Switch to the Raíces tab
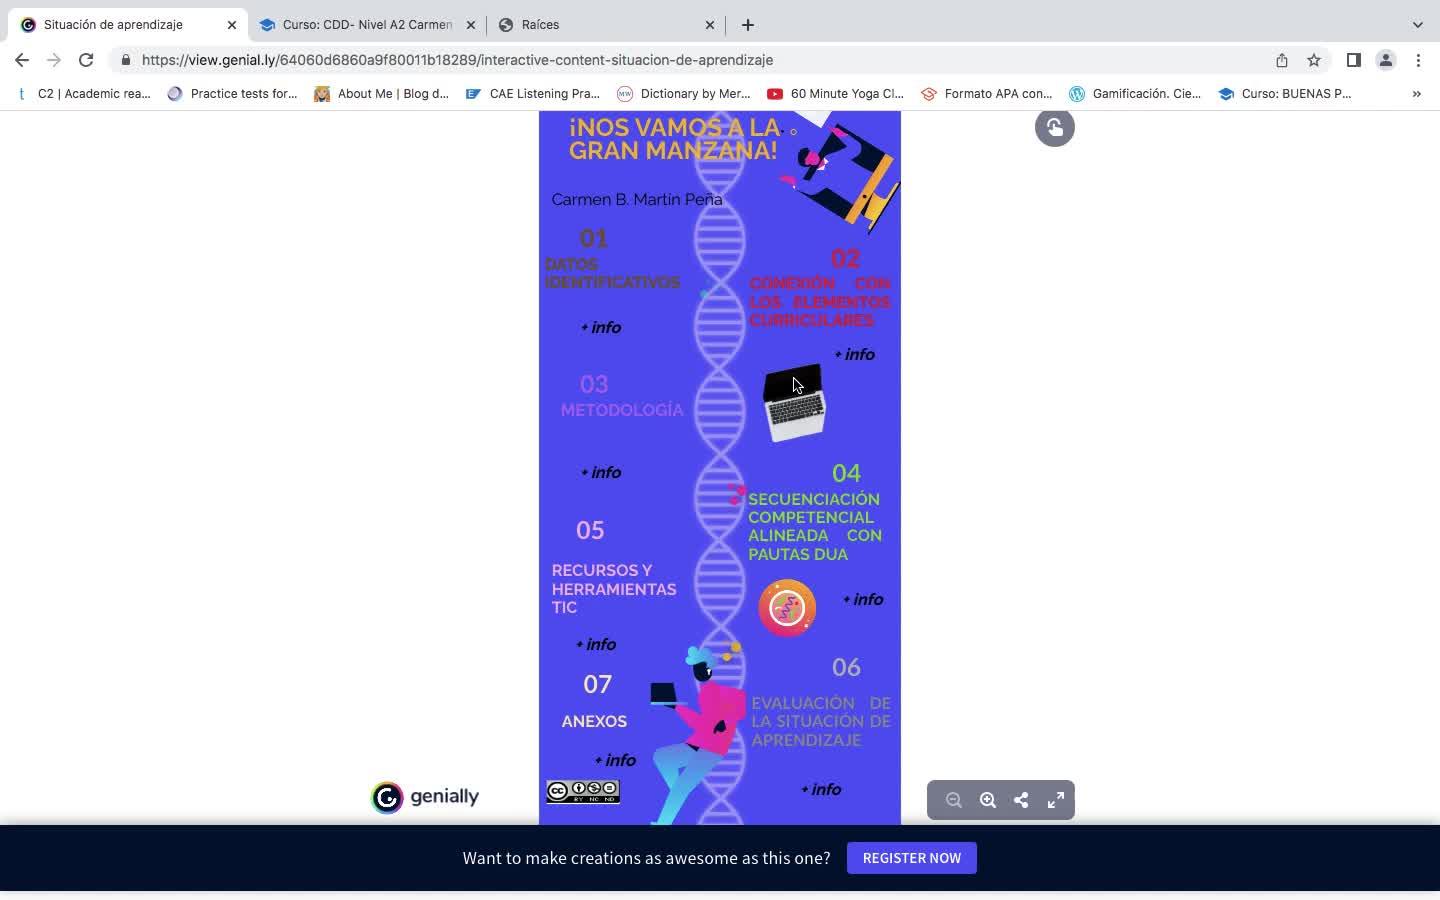This screenshot has width=1440, height=900. point(607,25)
